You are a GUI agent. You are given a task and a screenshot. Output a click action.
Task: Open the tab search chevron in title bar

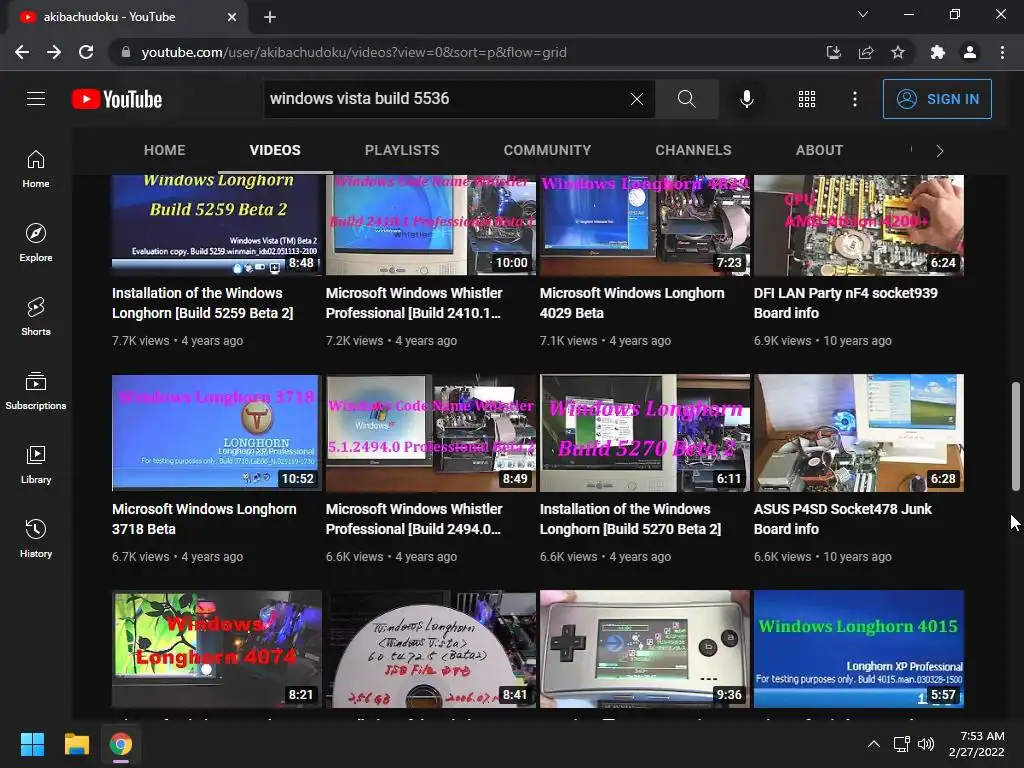(x=863, y=14)
